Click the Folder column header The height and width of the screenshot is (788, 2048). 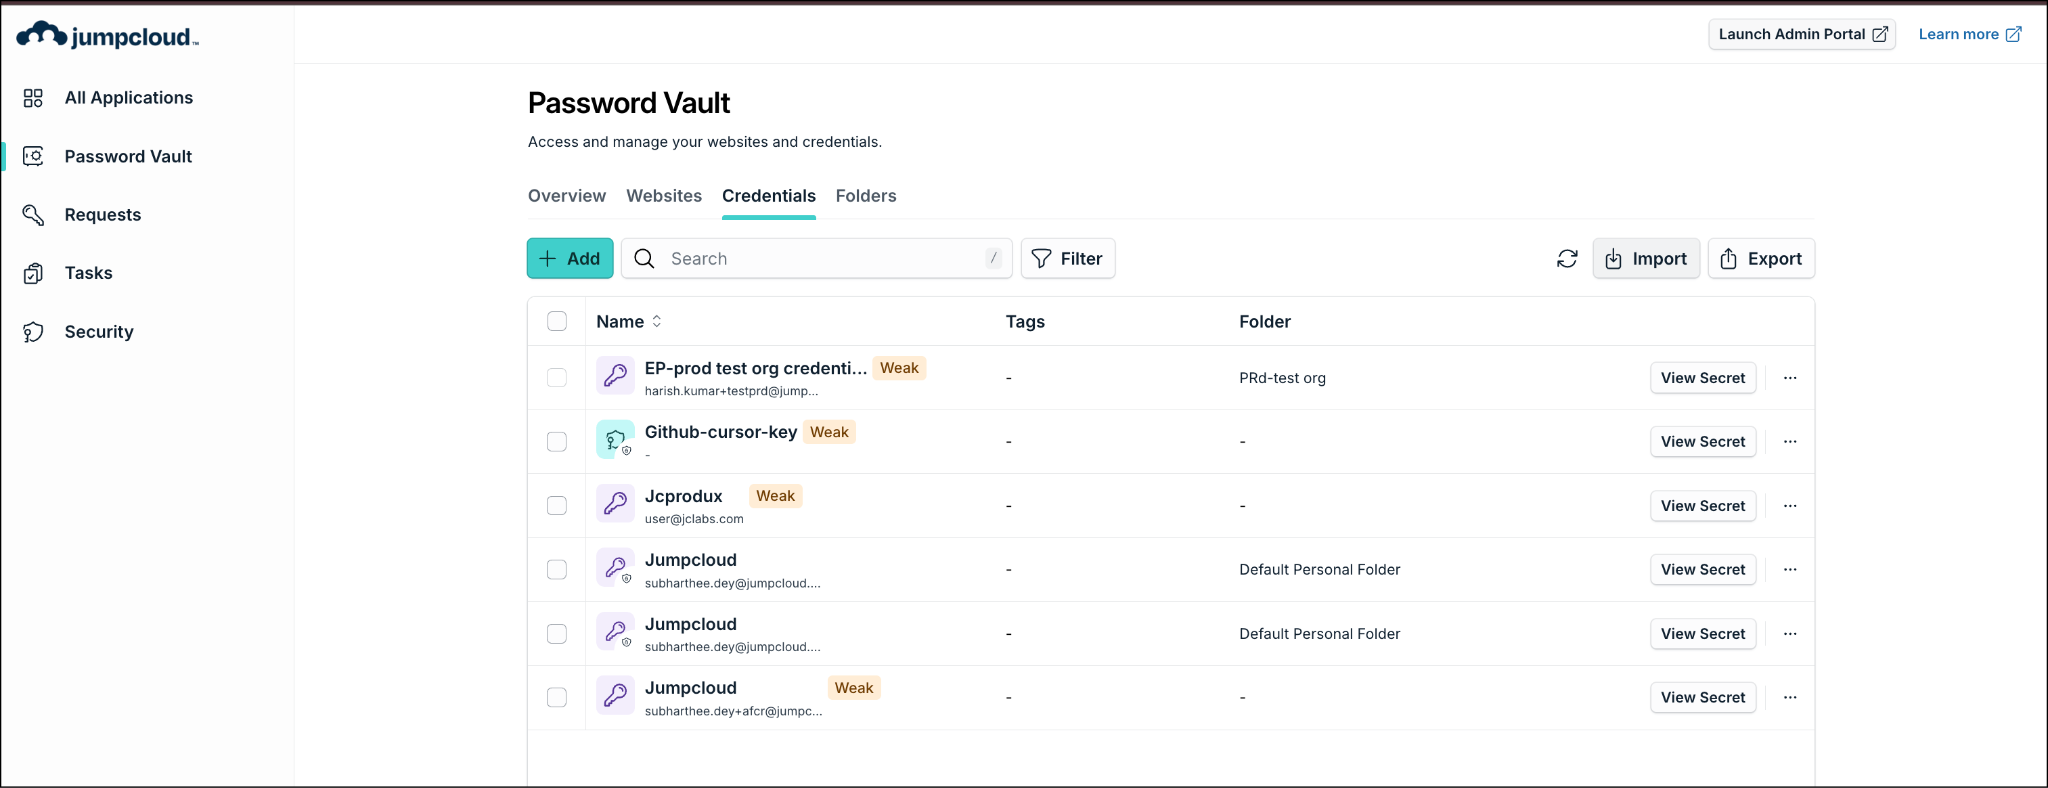1265,321
